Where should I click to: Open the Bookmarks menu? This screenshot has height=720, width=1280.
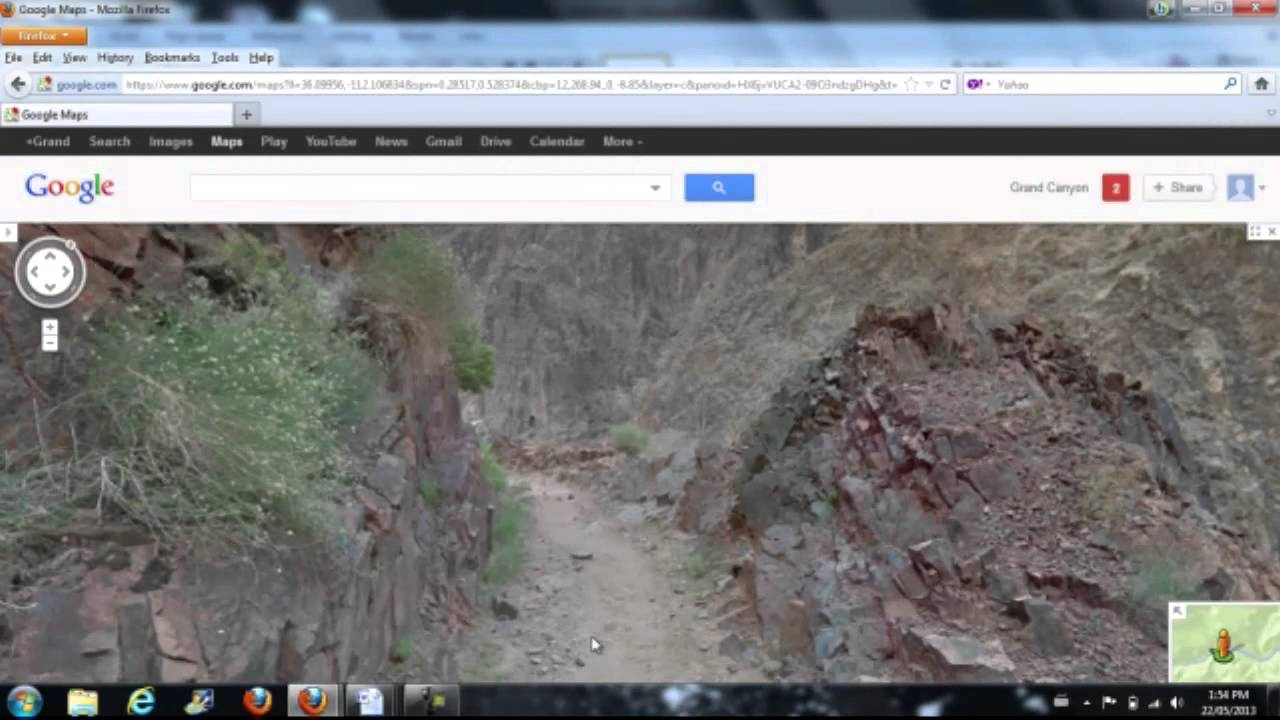point(172,57)
